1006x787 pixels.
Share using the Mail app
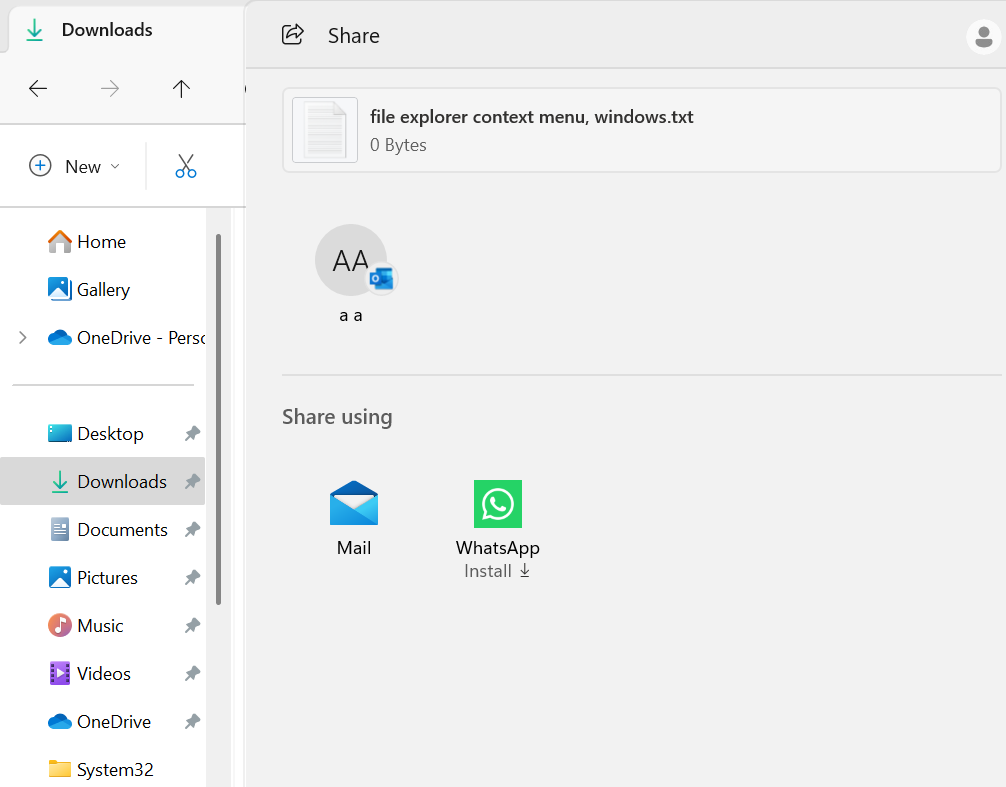coord(354,518)
